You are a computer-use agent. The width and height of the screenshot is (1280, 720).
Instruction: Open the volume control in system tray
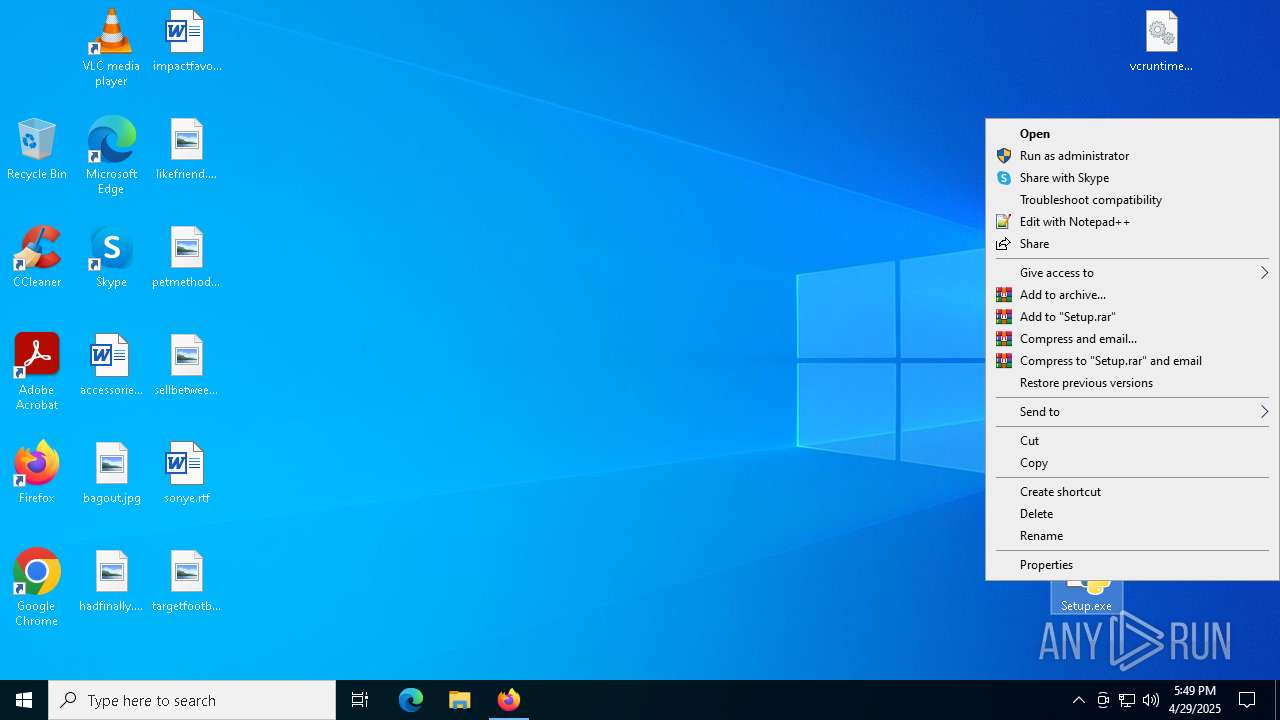(1151, 700)
